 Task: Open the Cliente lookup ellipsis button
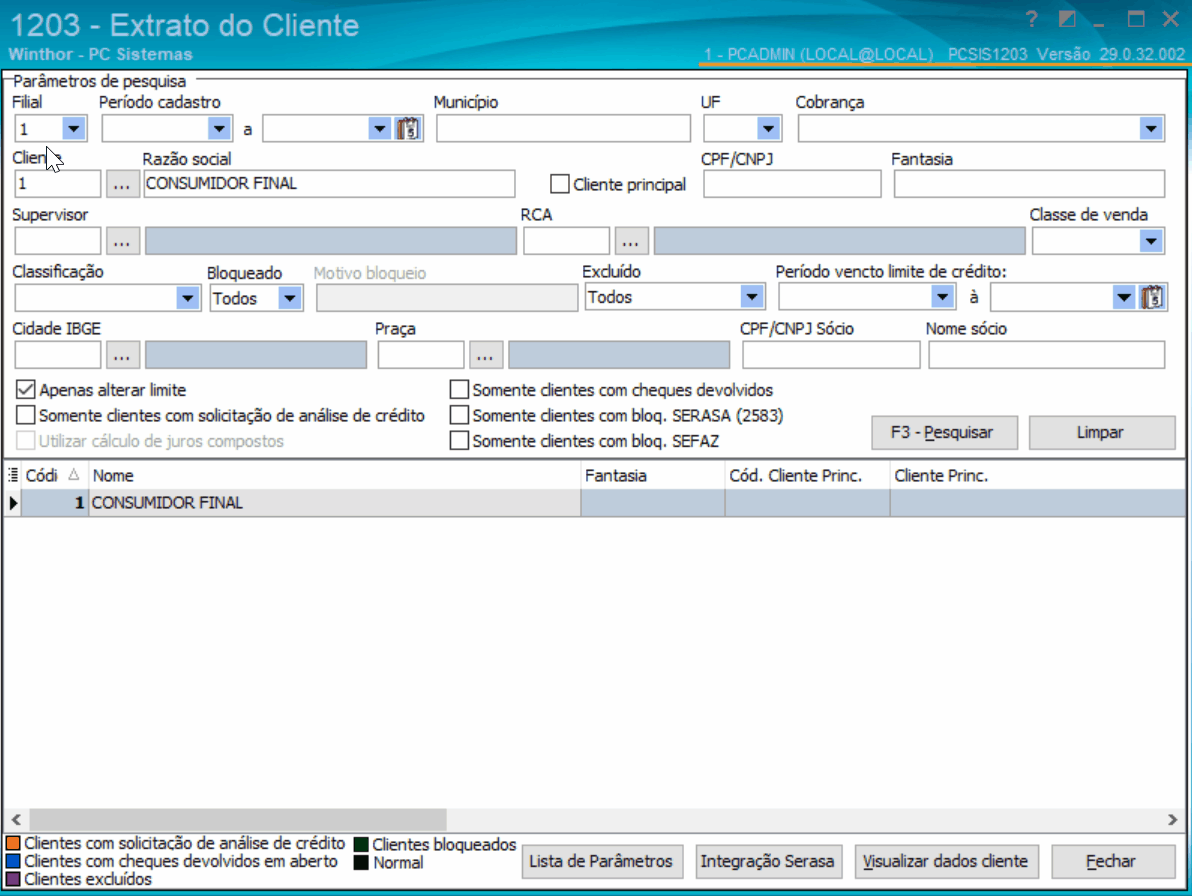coord(122,184)
